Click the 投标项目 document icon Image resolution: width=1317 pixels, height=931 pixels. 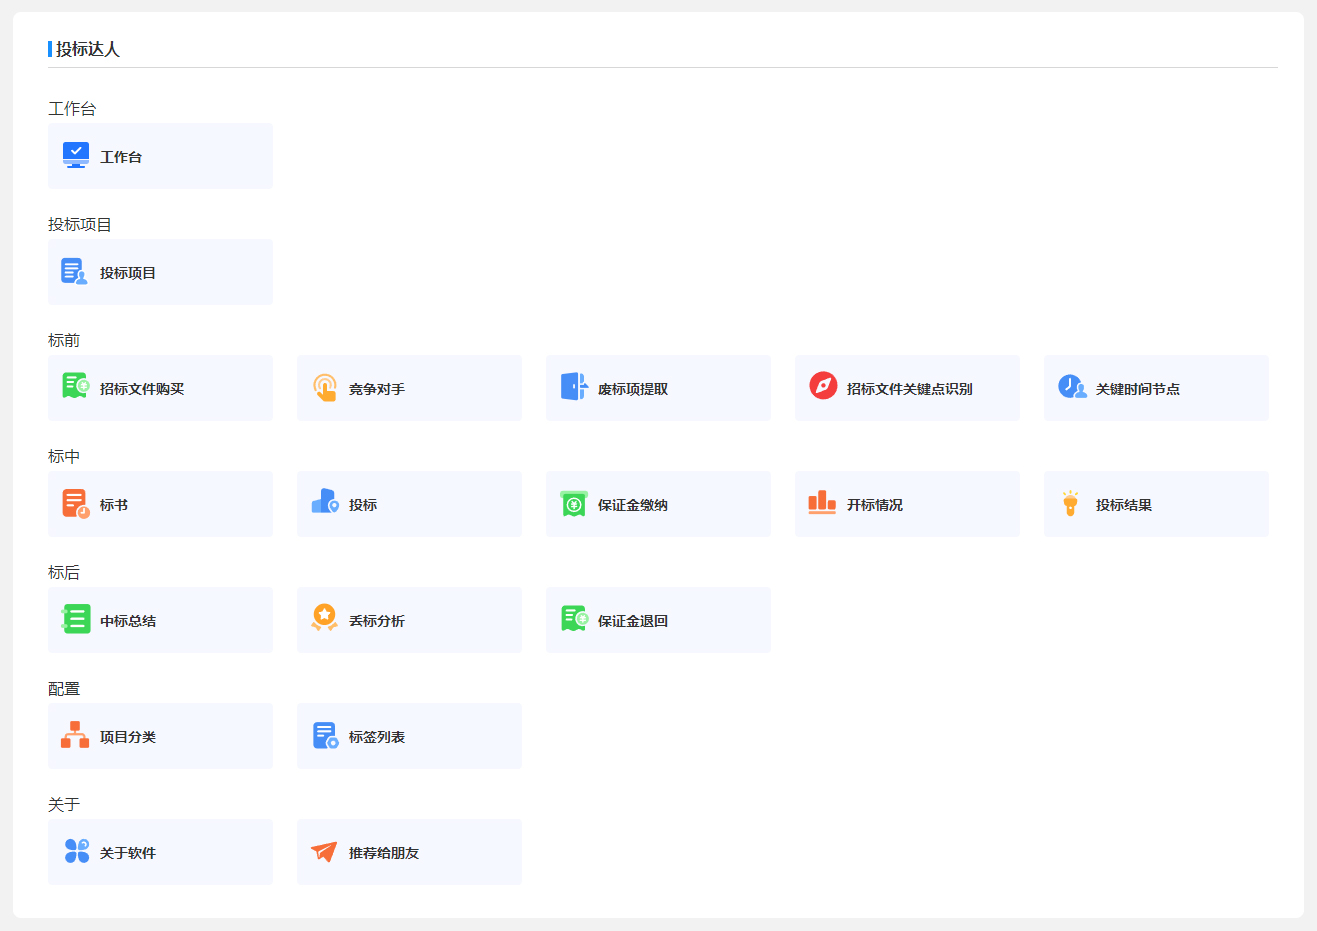(74, 271)
